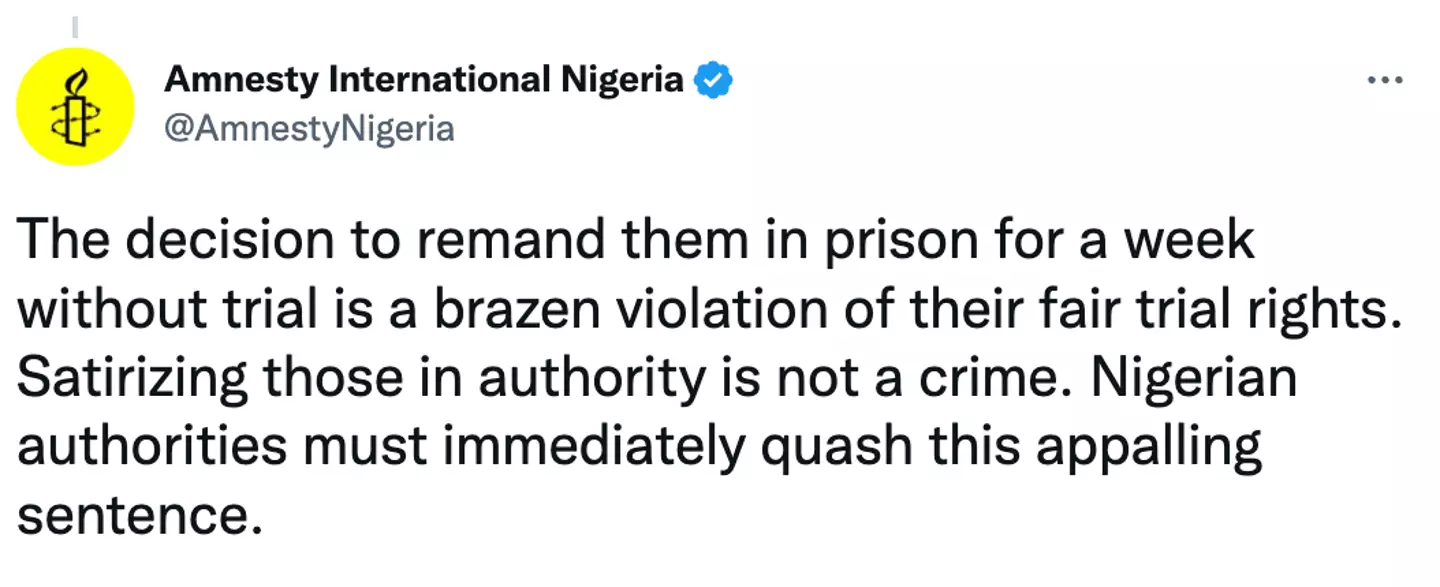Open the Amnesty International Nigeria profile name
Image resolution: width=1440 pixels, height=587 pixels.
[x=424, y=80]
